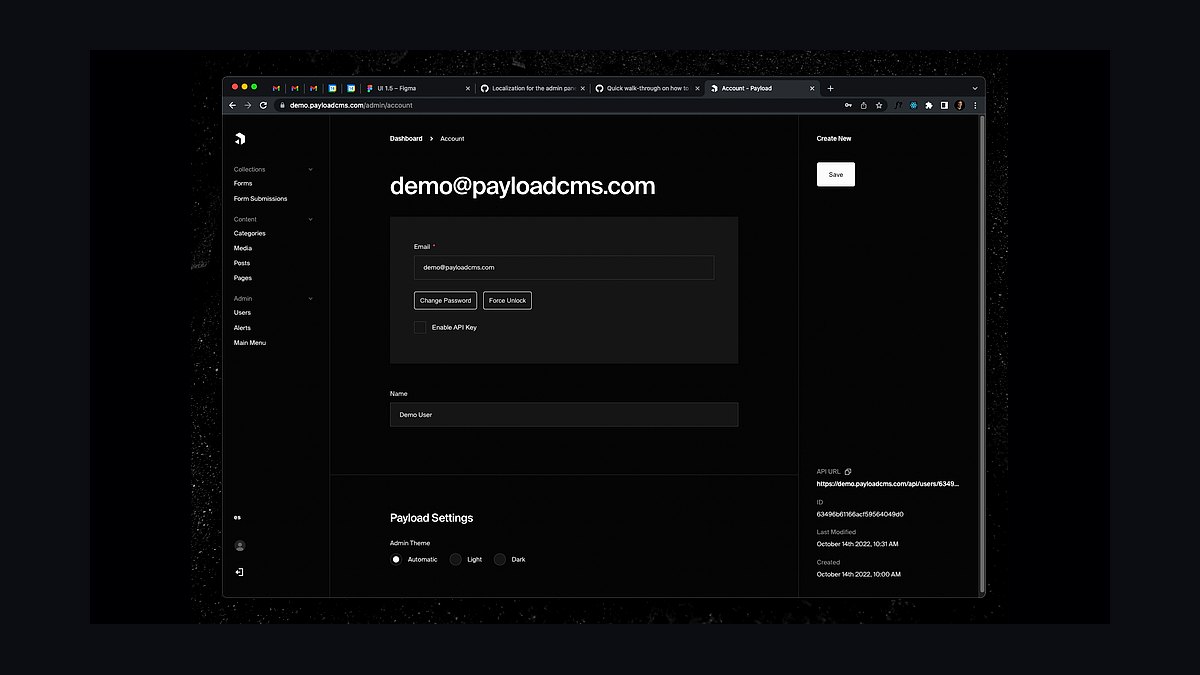Click Created date October 14th 2022, 10:00 AM

pos(859,574)
